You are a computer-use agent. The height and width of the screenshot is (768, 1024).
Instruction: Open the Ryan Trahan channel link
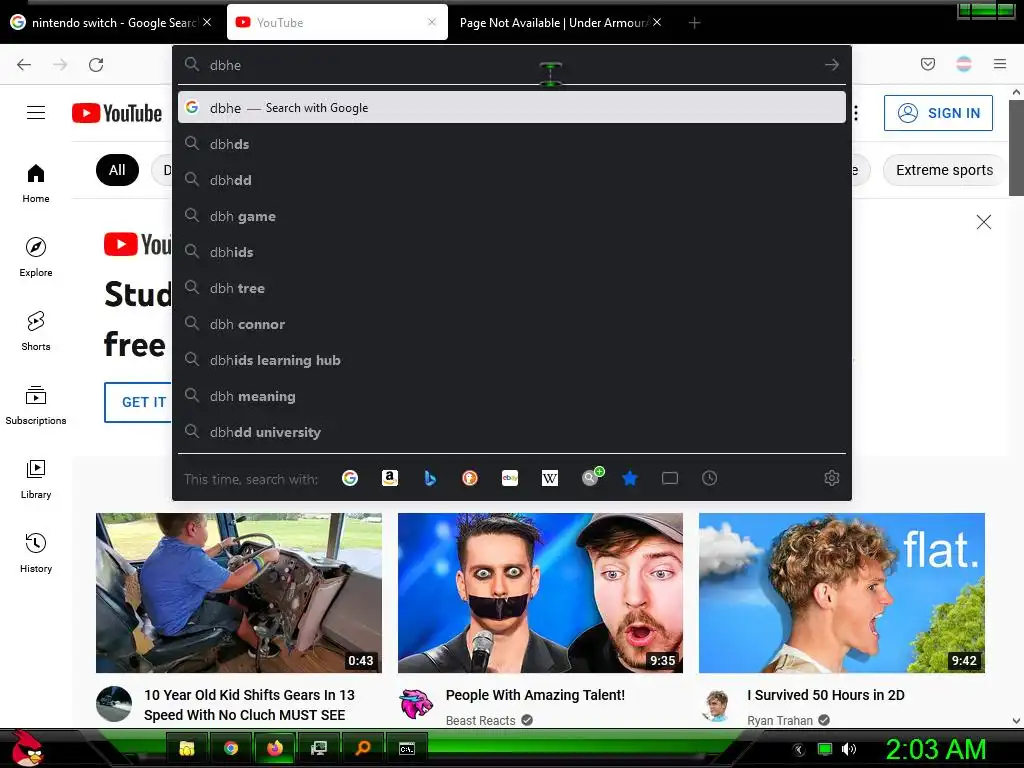pos(780,720)
